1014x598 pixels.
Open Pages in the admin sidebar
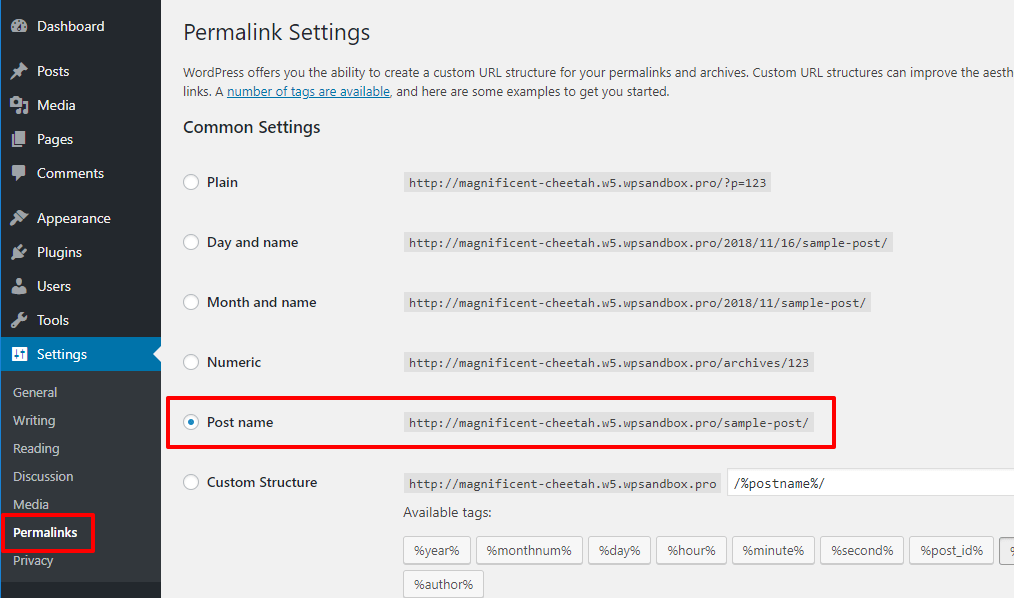55,139
